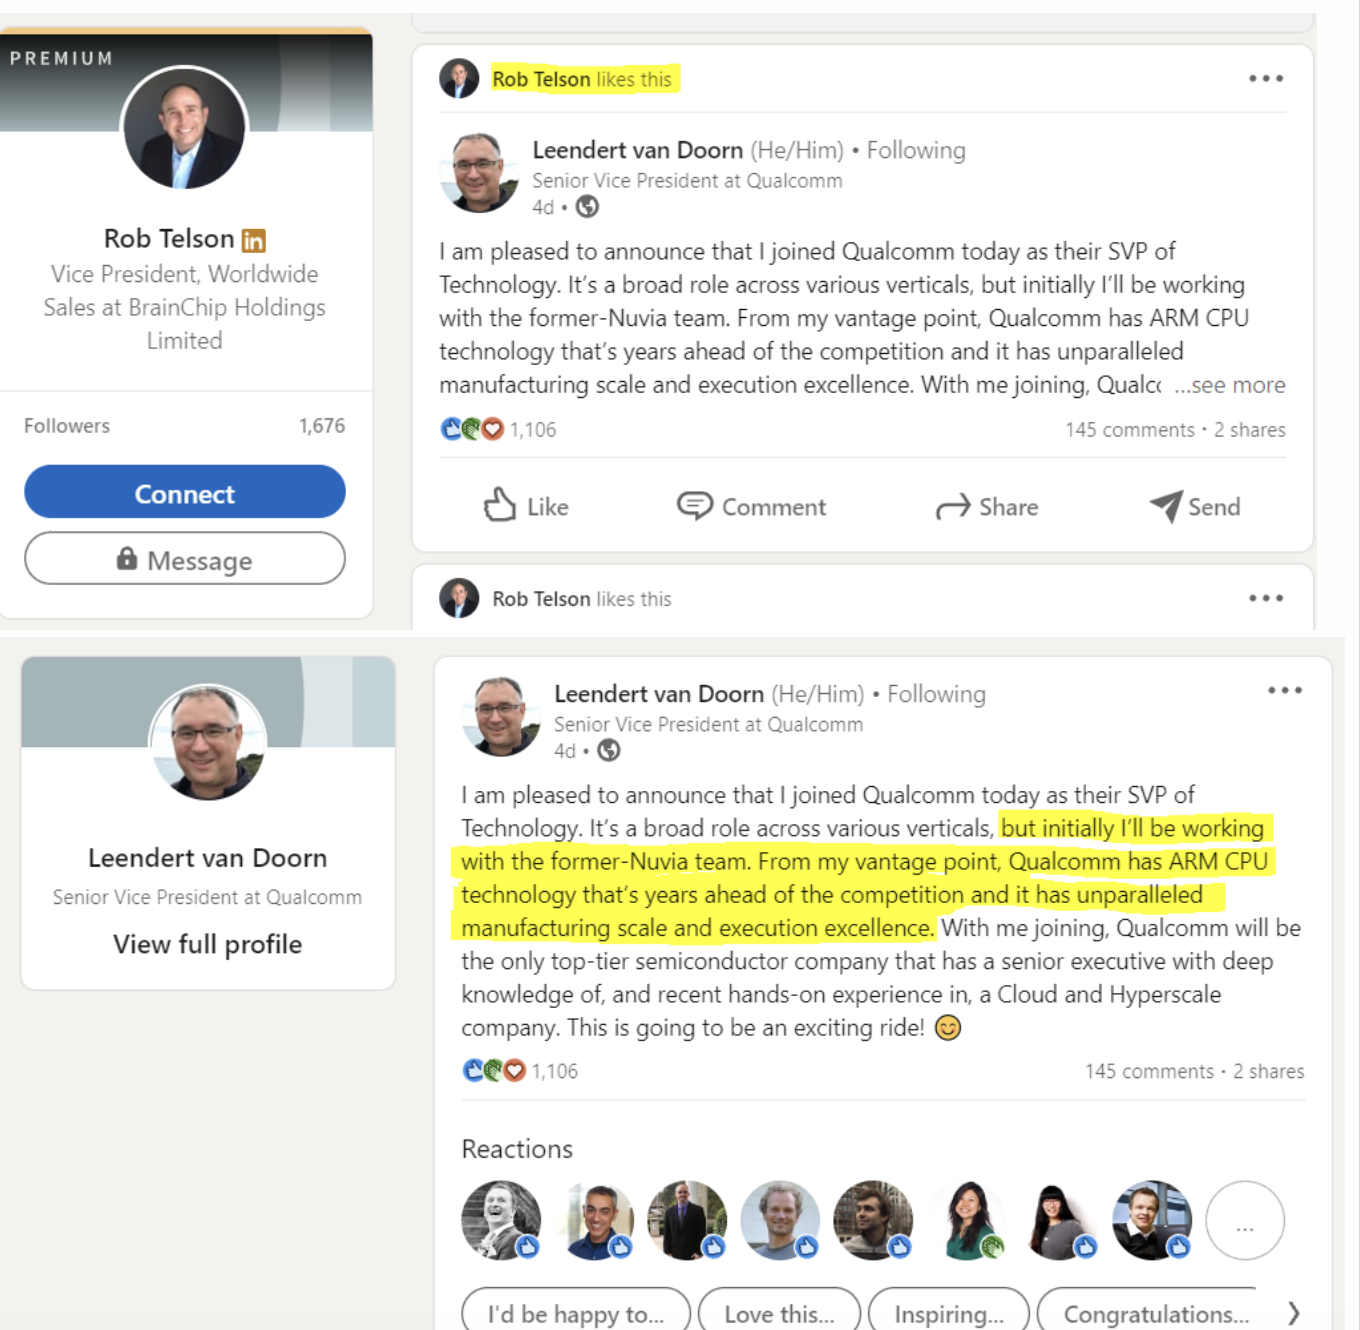Open three-dot menu on first Rob Telson post
1360x1330 pixels.
(x=1265, y=78)
